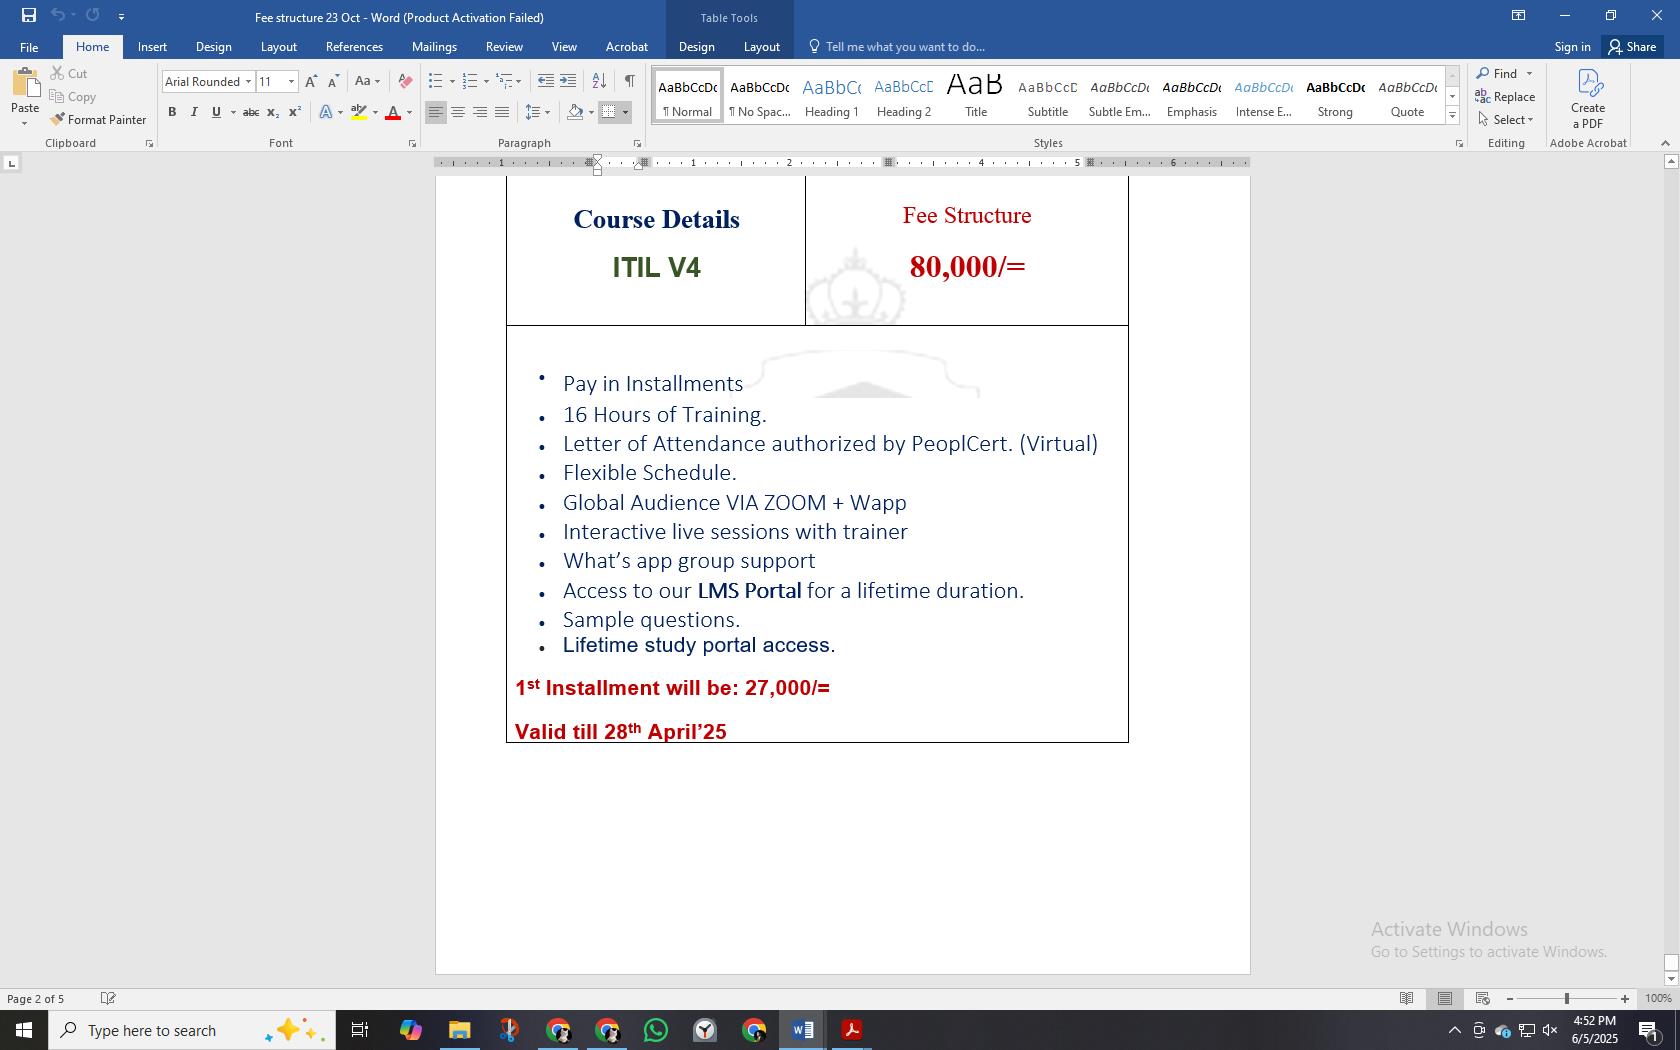This screenshot has width=1680, height=1050.
Task: Open the Select dropdown in Editing
Action: 1505,119
